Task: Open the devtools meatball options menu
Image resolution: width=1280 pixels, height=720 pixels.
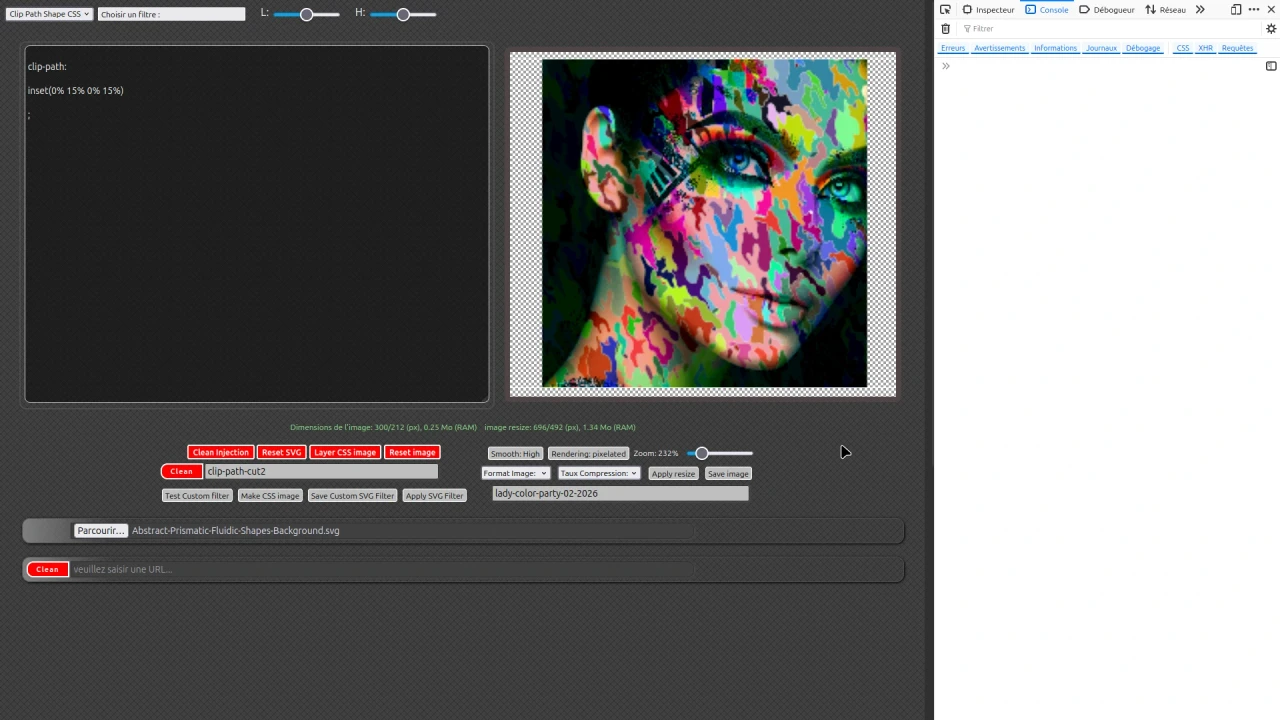Action: point(1254,9)
